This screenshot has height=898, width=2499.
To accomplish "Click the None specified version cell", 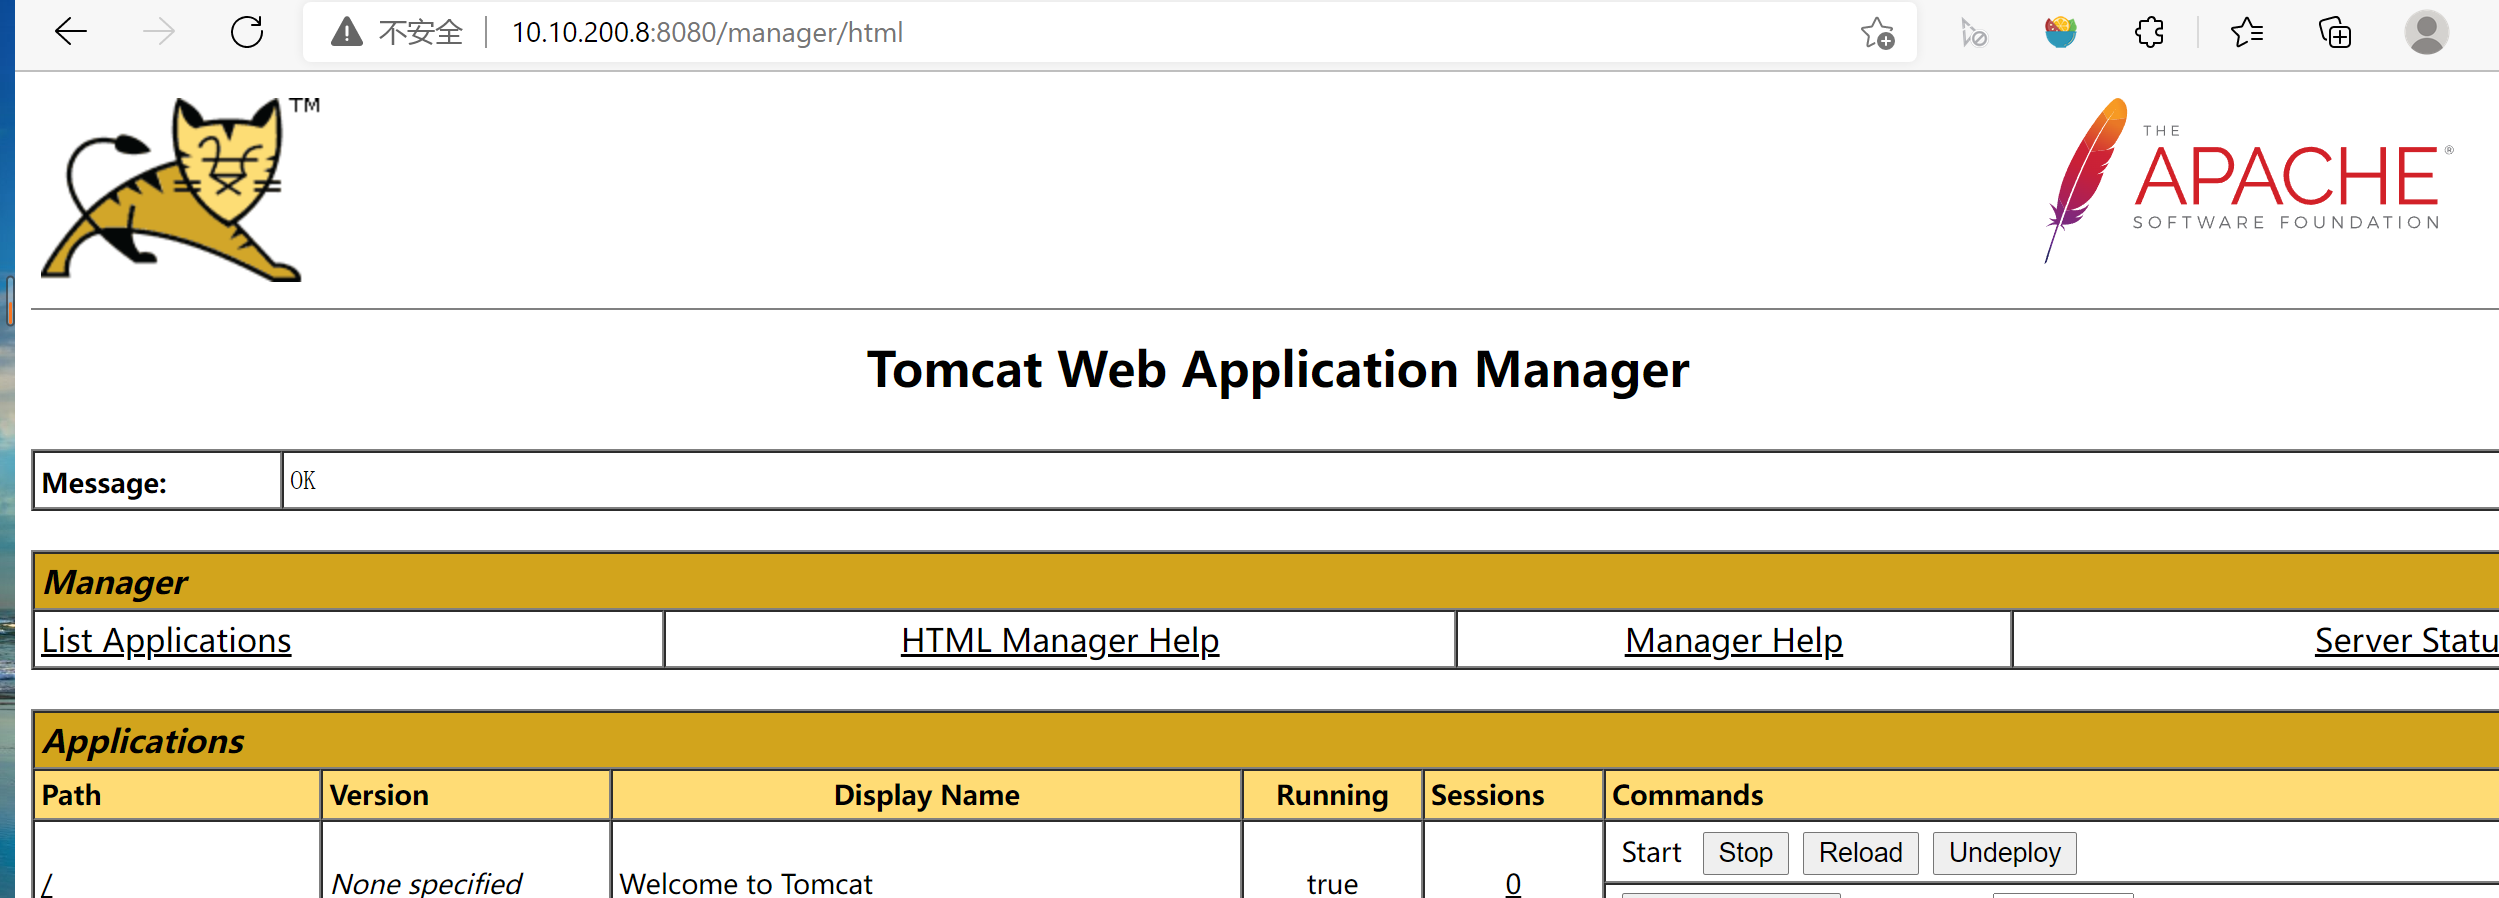I will point(427,883).
